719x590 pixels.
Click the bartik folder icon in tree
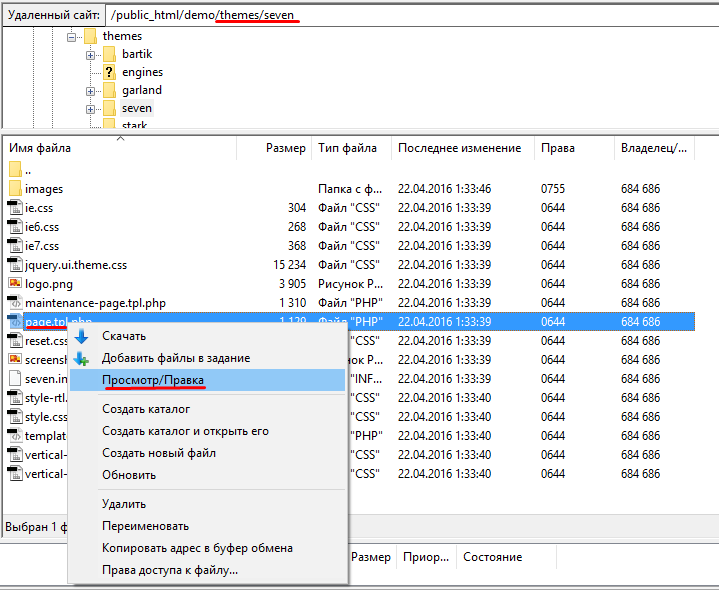click(109, 54)
